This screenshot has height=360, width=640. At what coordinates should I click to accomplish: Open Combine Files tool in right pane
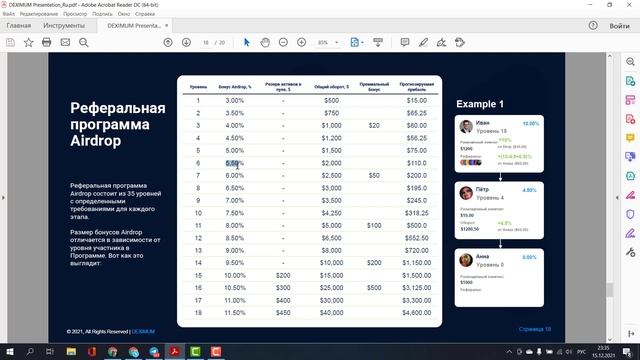point(630,157)
